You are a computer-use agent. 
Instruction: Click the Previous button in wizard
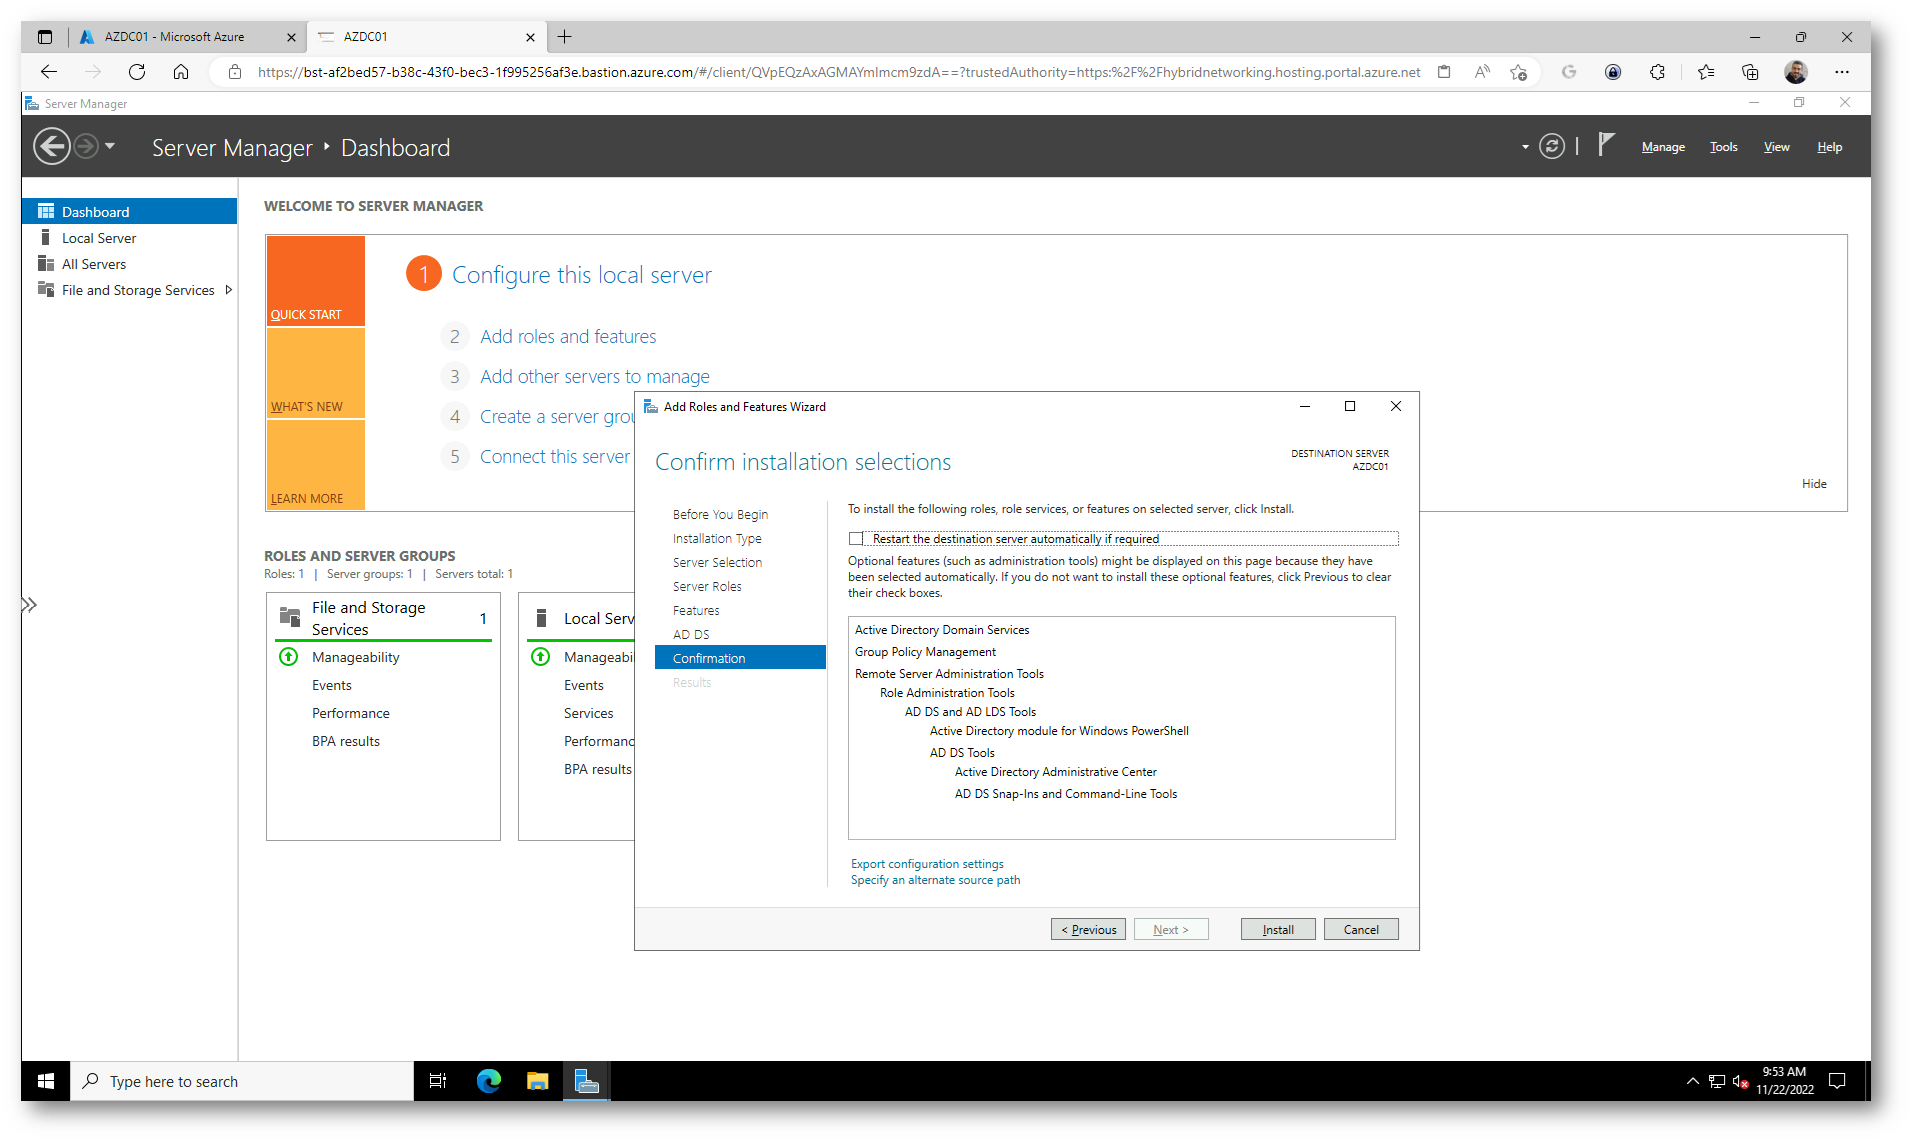1088,930
